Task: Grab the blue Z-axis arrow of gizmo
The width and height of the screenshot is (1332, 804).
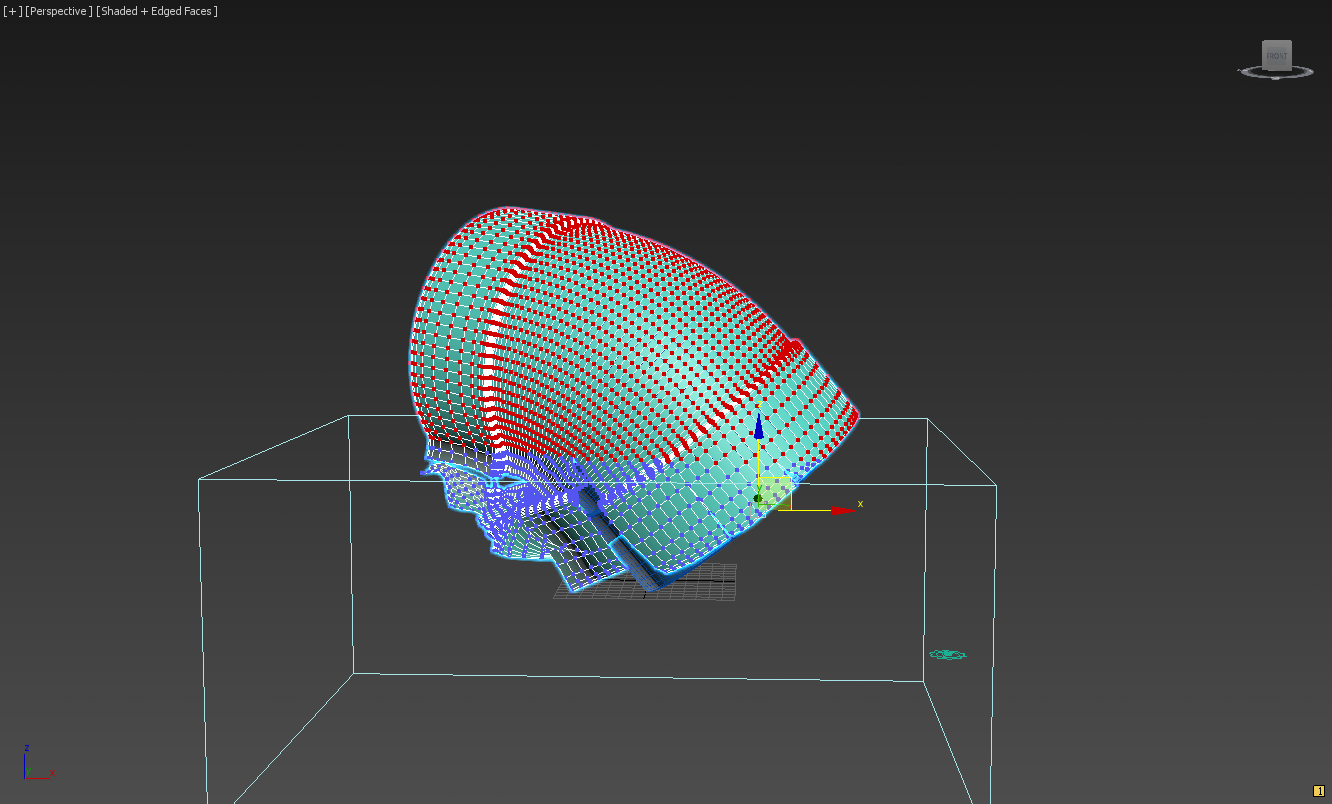Action: point(759,428)
